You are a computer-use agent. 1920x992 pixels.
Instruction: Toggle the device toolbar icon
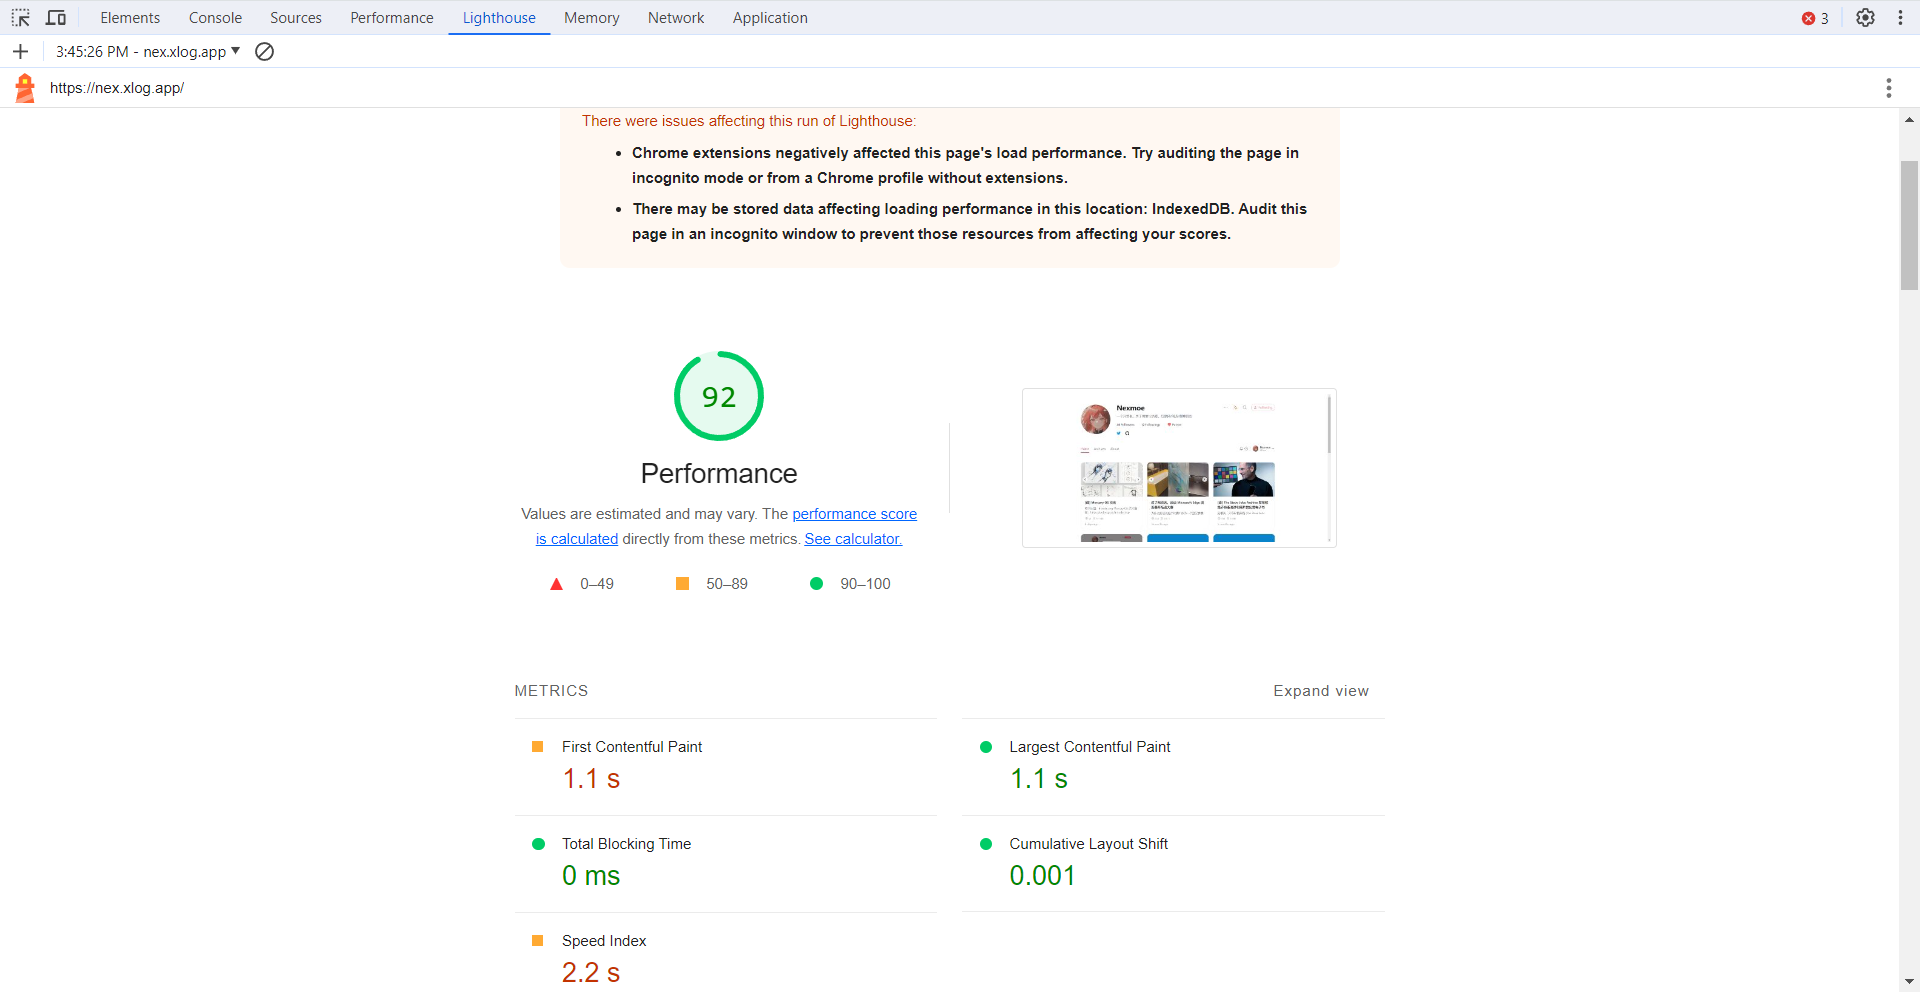56,18
